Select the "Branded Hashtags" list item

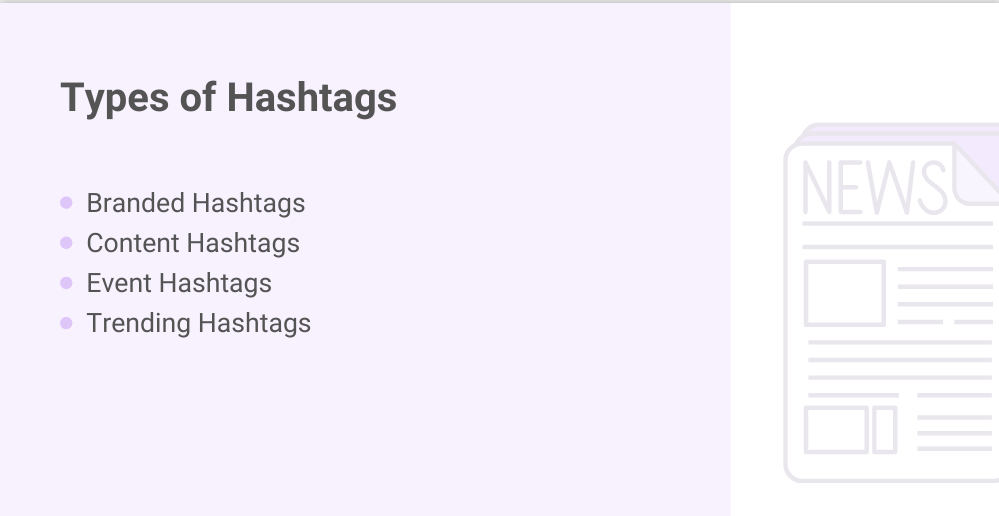(x=195, y=203)
